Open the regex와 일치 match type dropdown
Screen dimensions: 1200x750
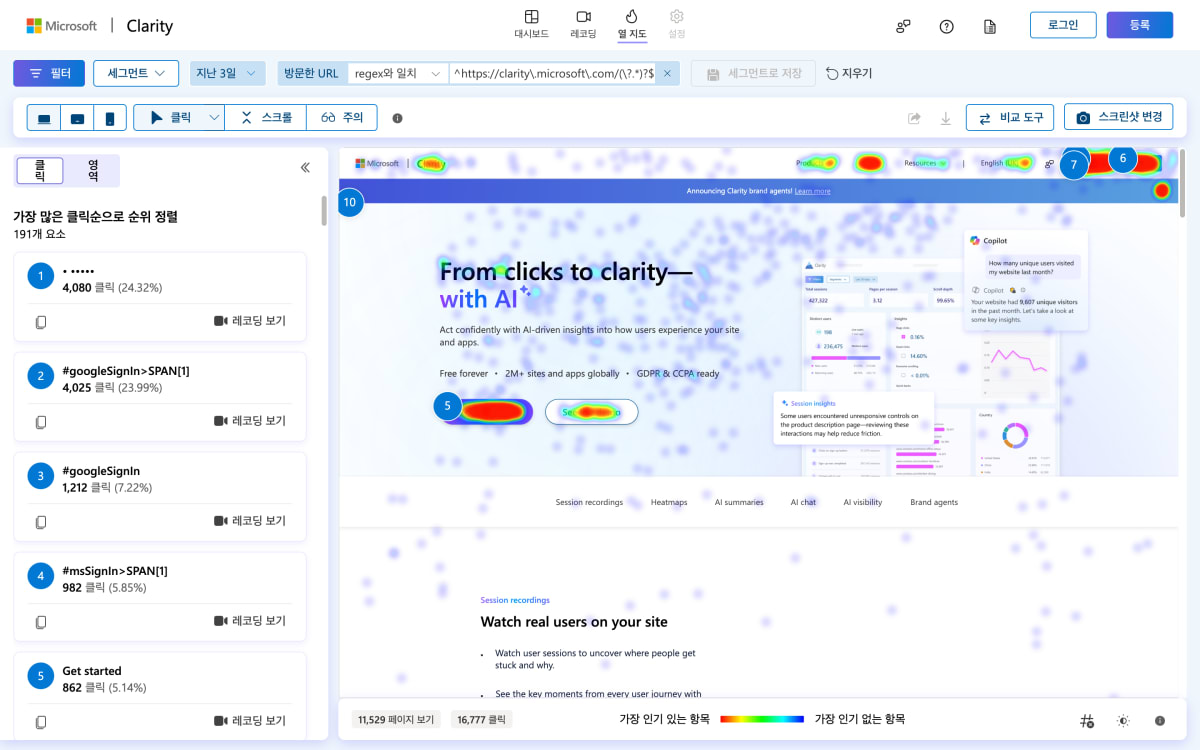tap(397, 73)
